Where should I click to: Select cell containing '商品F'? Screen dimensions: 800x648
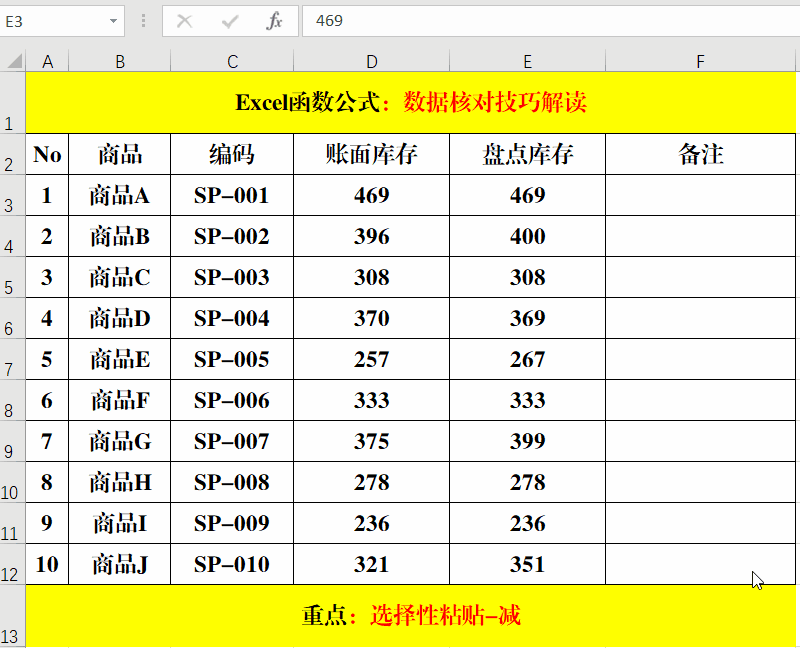tap(119, 401)
